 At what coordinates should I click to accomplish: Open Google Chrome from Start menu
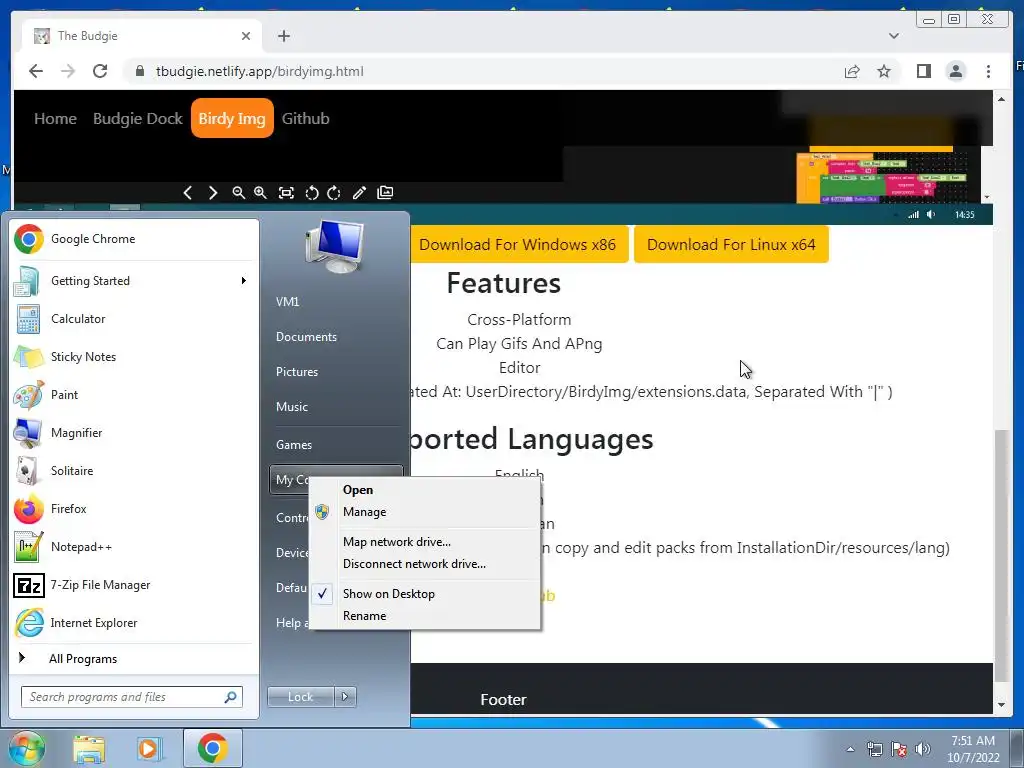(134, 239)
